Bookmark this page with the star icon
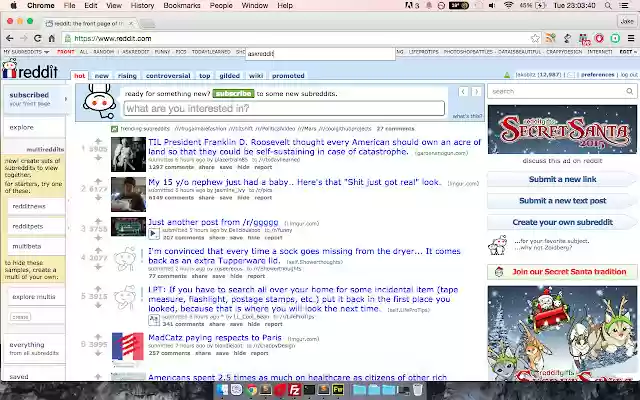This screenshot has width=640, height=400. click(535, 38)
